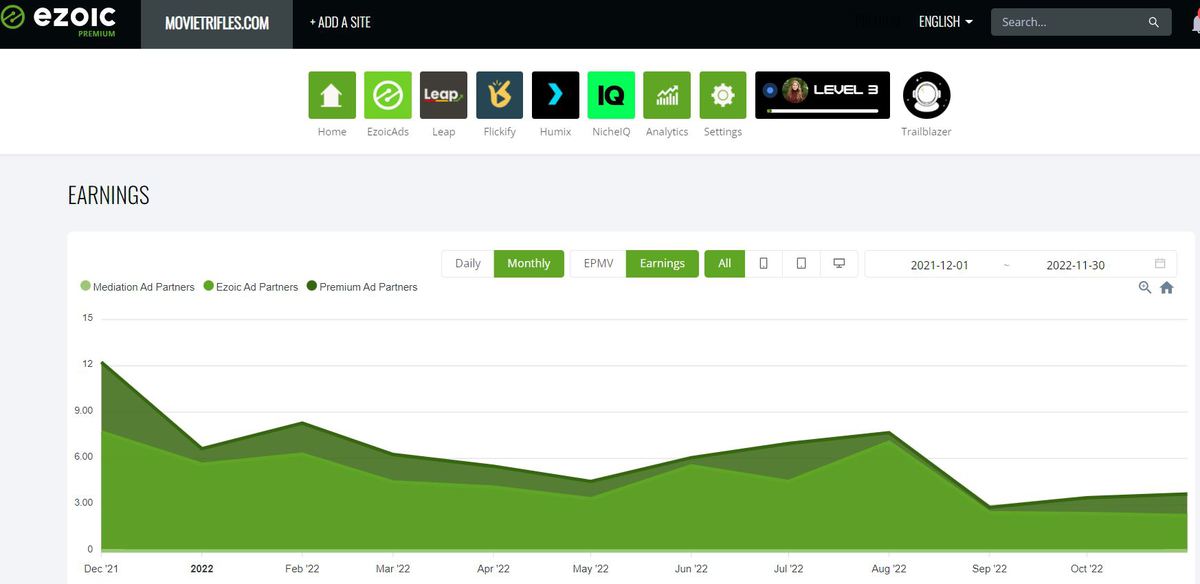Click the 3.00 value on the y-axis

pos(83,502)
